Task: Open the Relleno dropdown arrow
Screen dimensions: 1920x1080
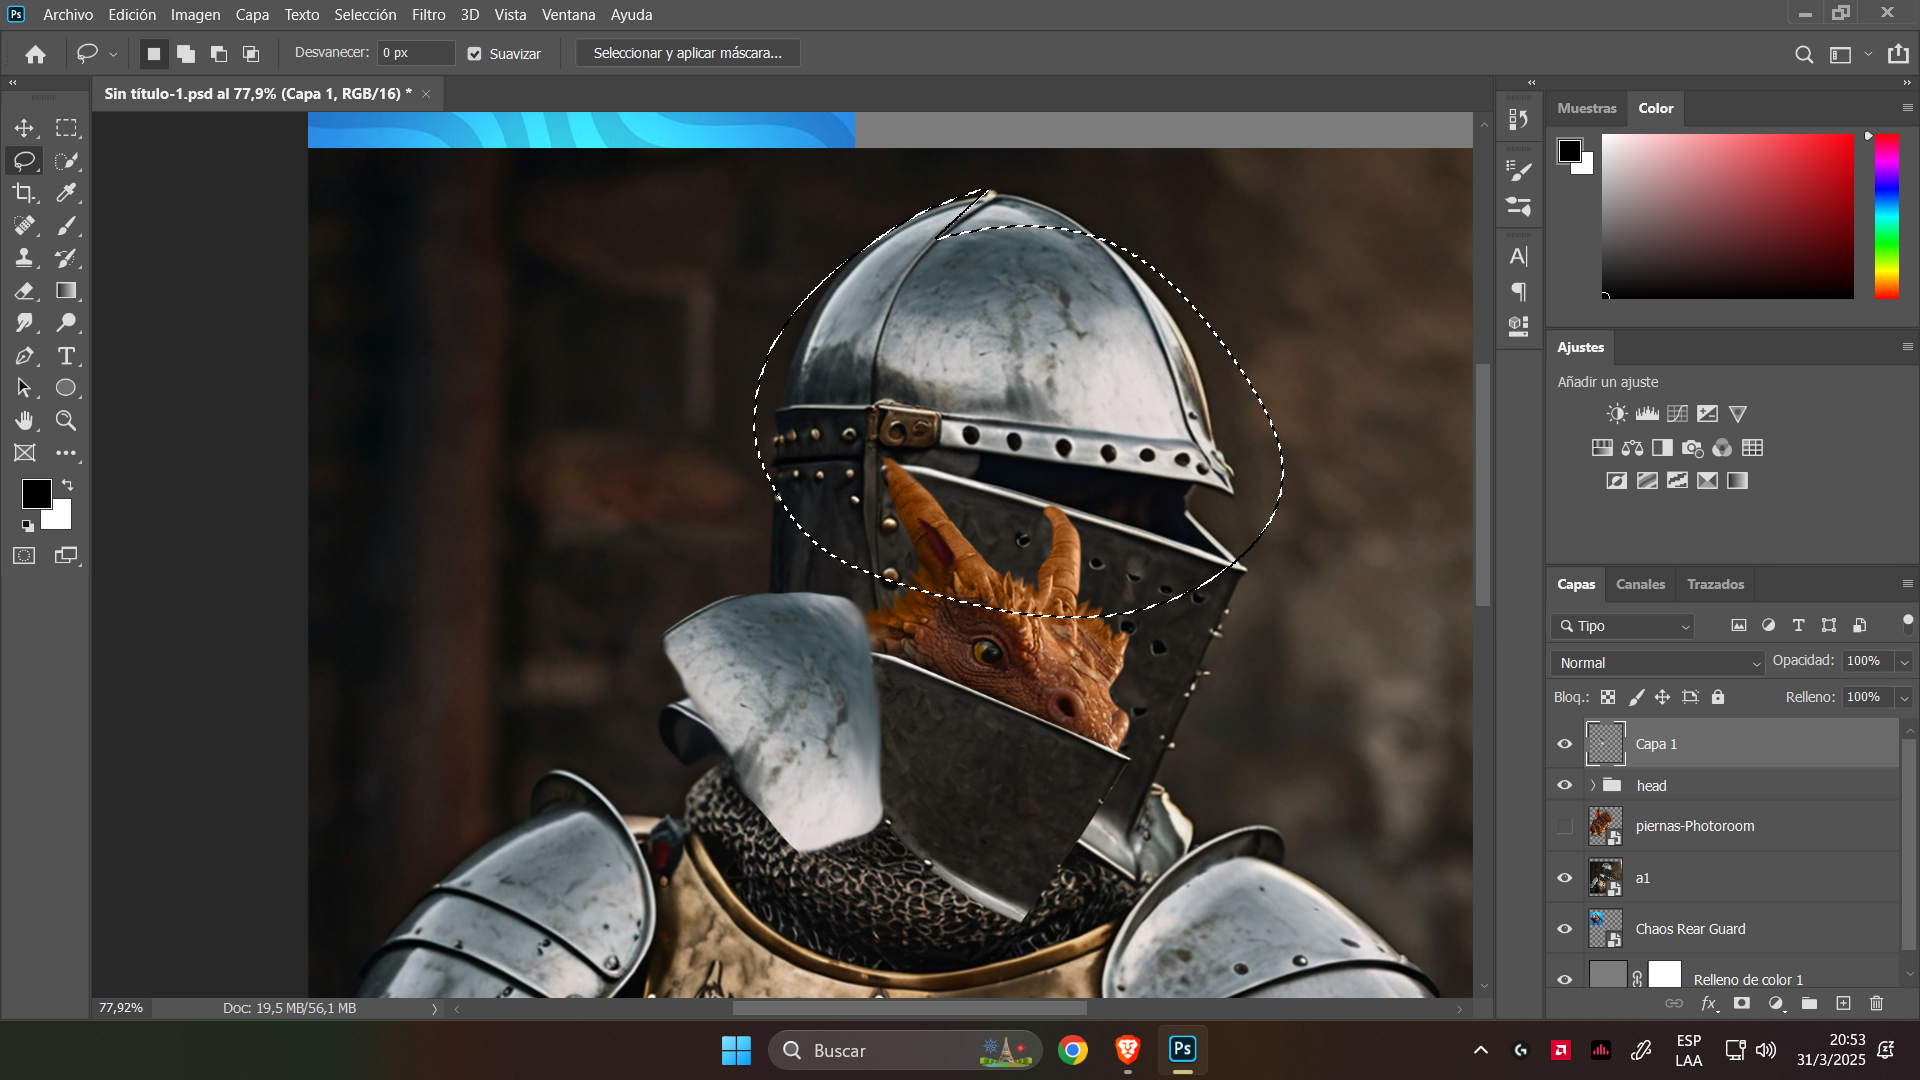Action: click(x=1904, y=698)
